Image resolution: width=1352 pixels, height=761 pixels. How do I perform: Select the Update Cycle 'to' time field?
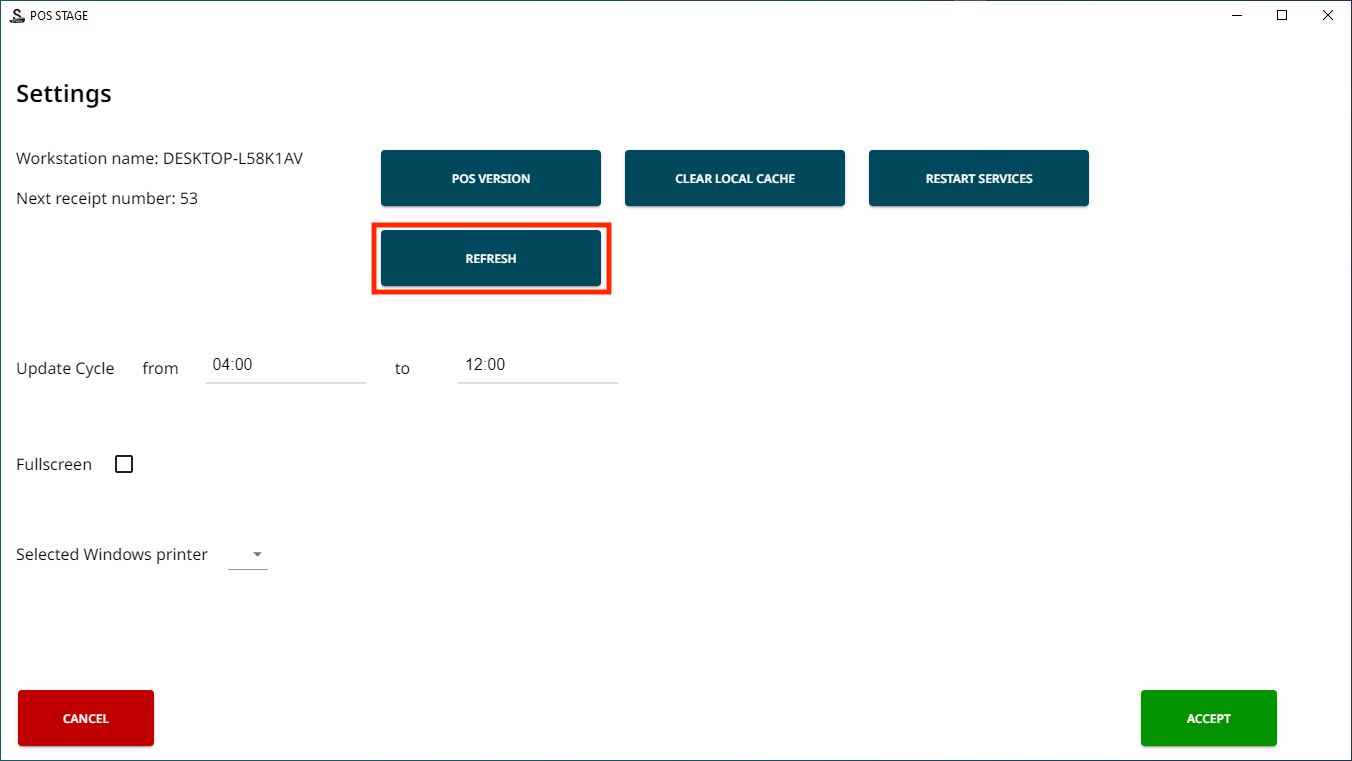538,365
